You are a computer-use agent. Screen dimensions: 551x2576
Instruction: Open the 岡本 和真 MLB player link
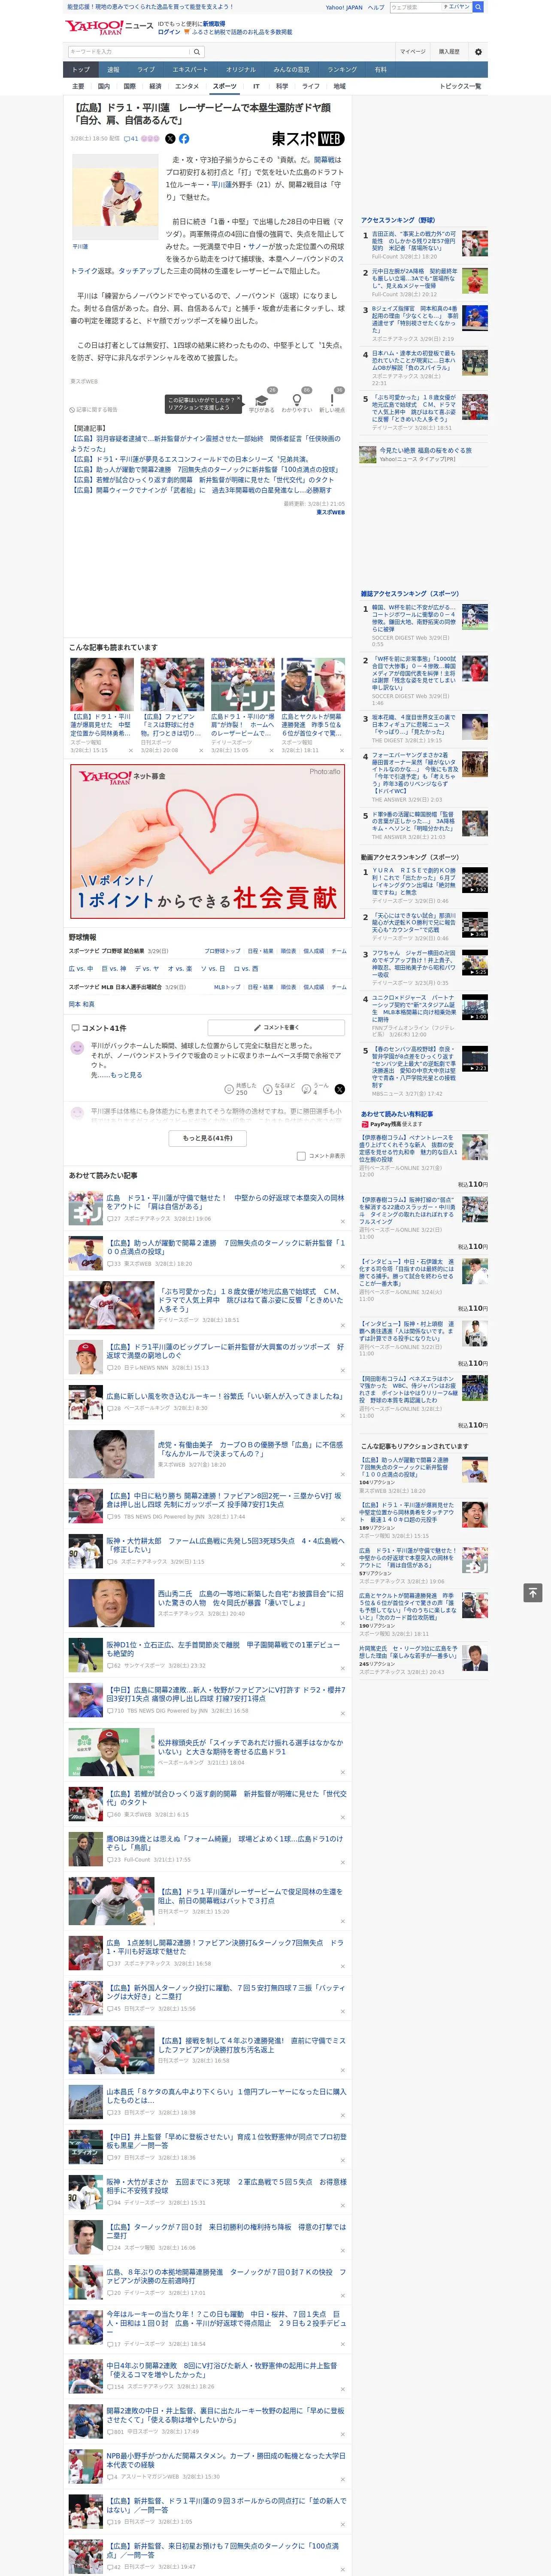(x=81, y=1004)
